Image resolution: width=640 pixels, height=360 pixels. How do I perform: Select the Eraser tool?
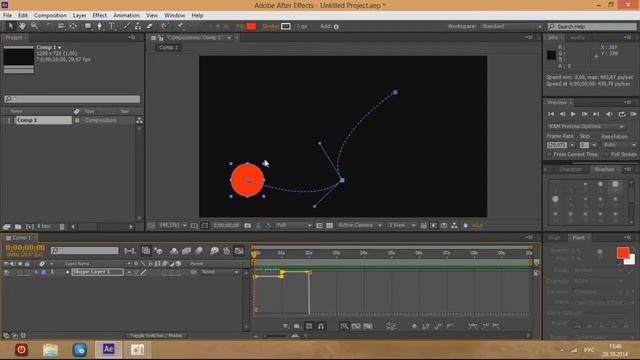coord(150,26)
